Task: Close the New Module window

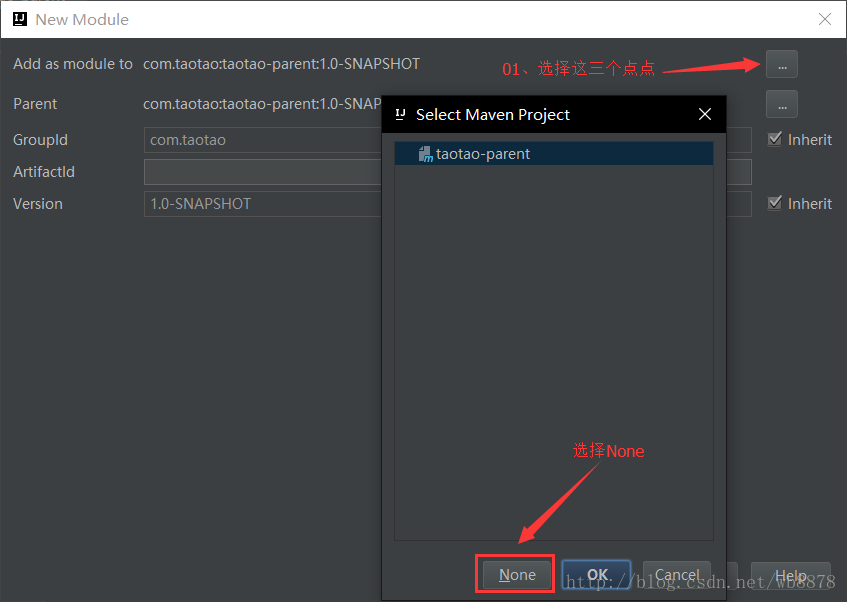Action: [x=824, y=19]
